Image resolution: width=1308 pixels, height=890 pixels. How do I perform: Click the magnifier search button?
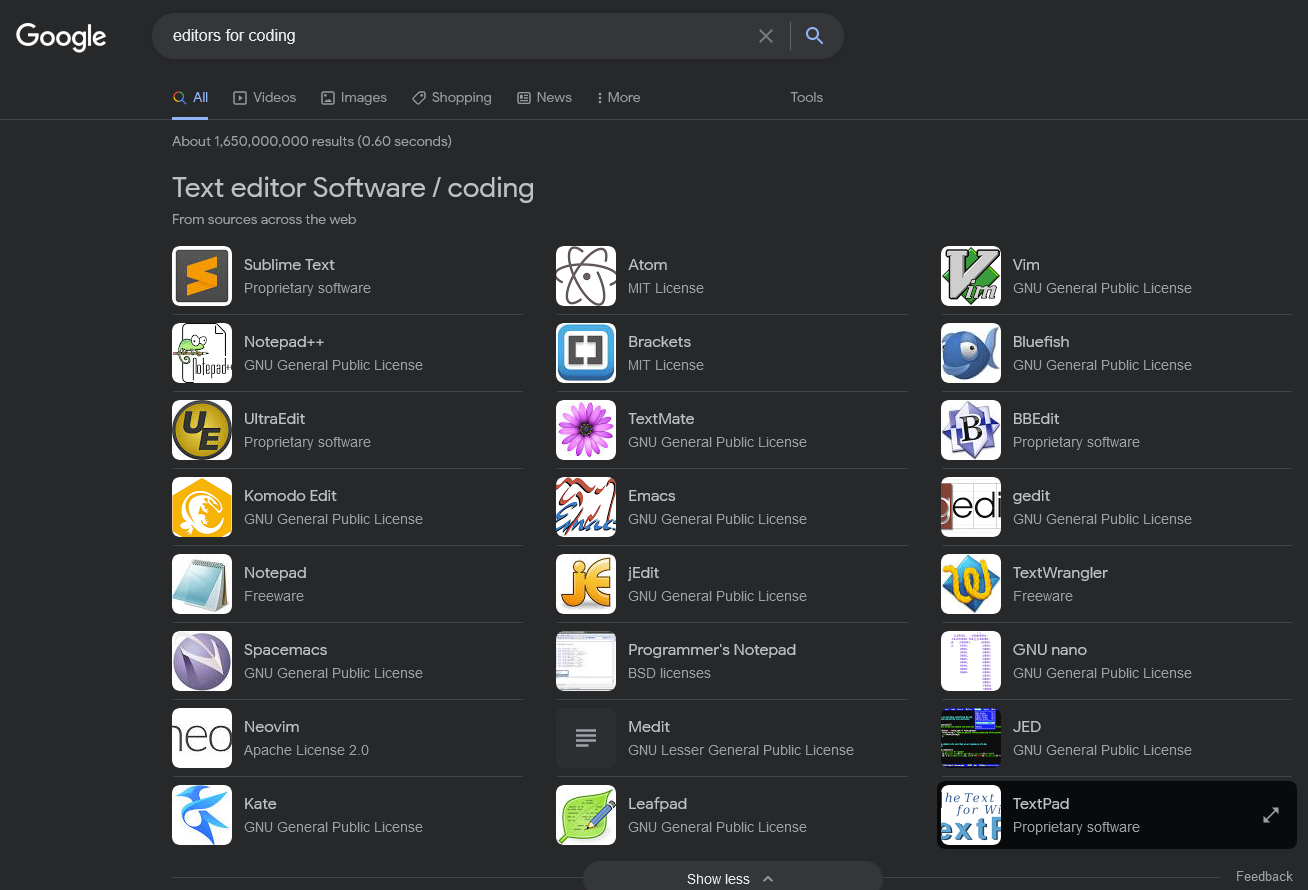pos(815,36)
